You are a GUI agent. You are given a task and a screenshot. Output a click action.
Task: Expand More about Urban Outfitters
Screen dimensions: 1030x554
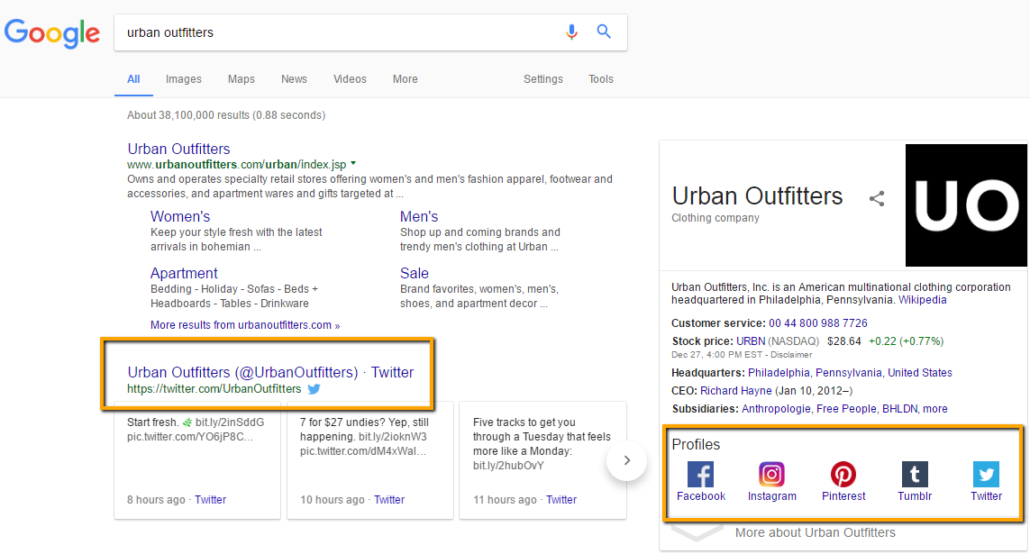coord(815,532)
